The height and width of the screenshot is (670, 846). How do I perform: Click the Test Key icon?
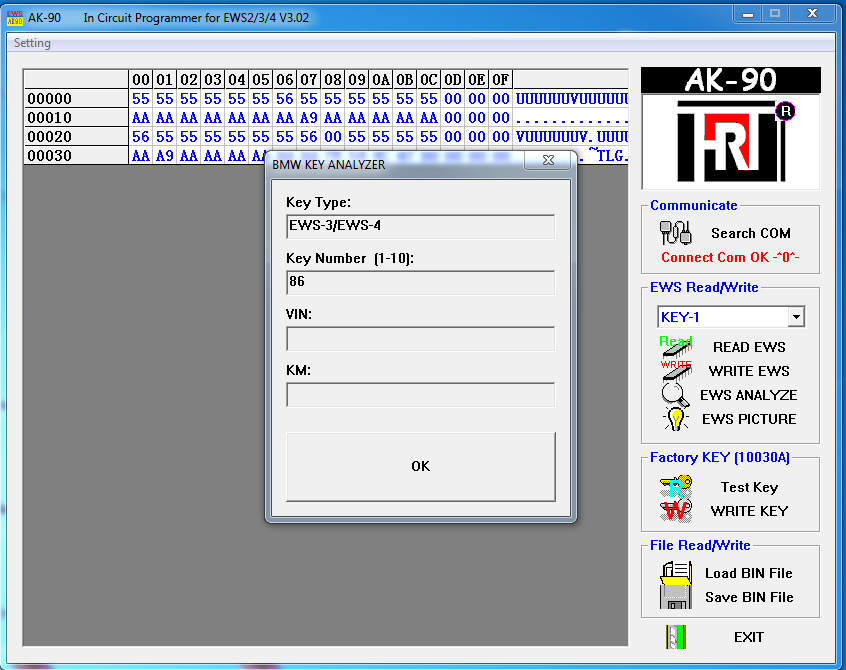(x=676, y=487)
